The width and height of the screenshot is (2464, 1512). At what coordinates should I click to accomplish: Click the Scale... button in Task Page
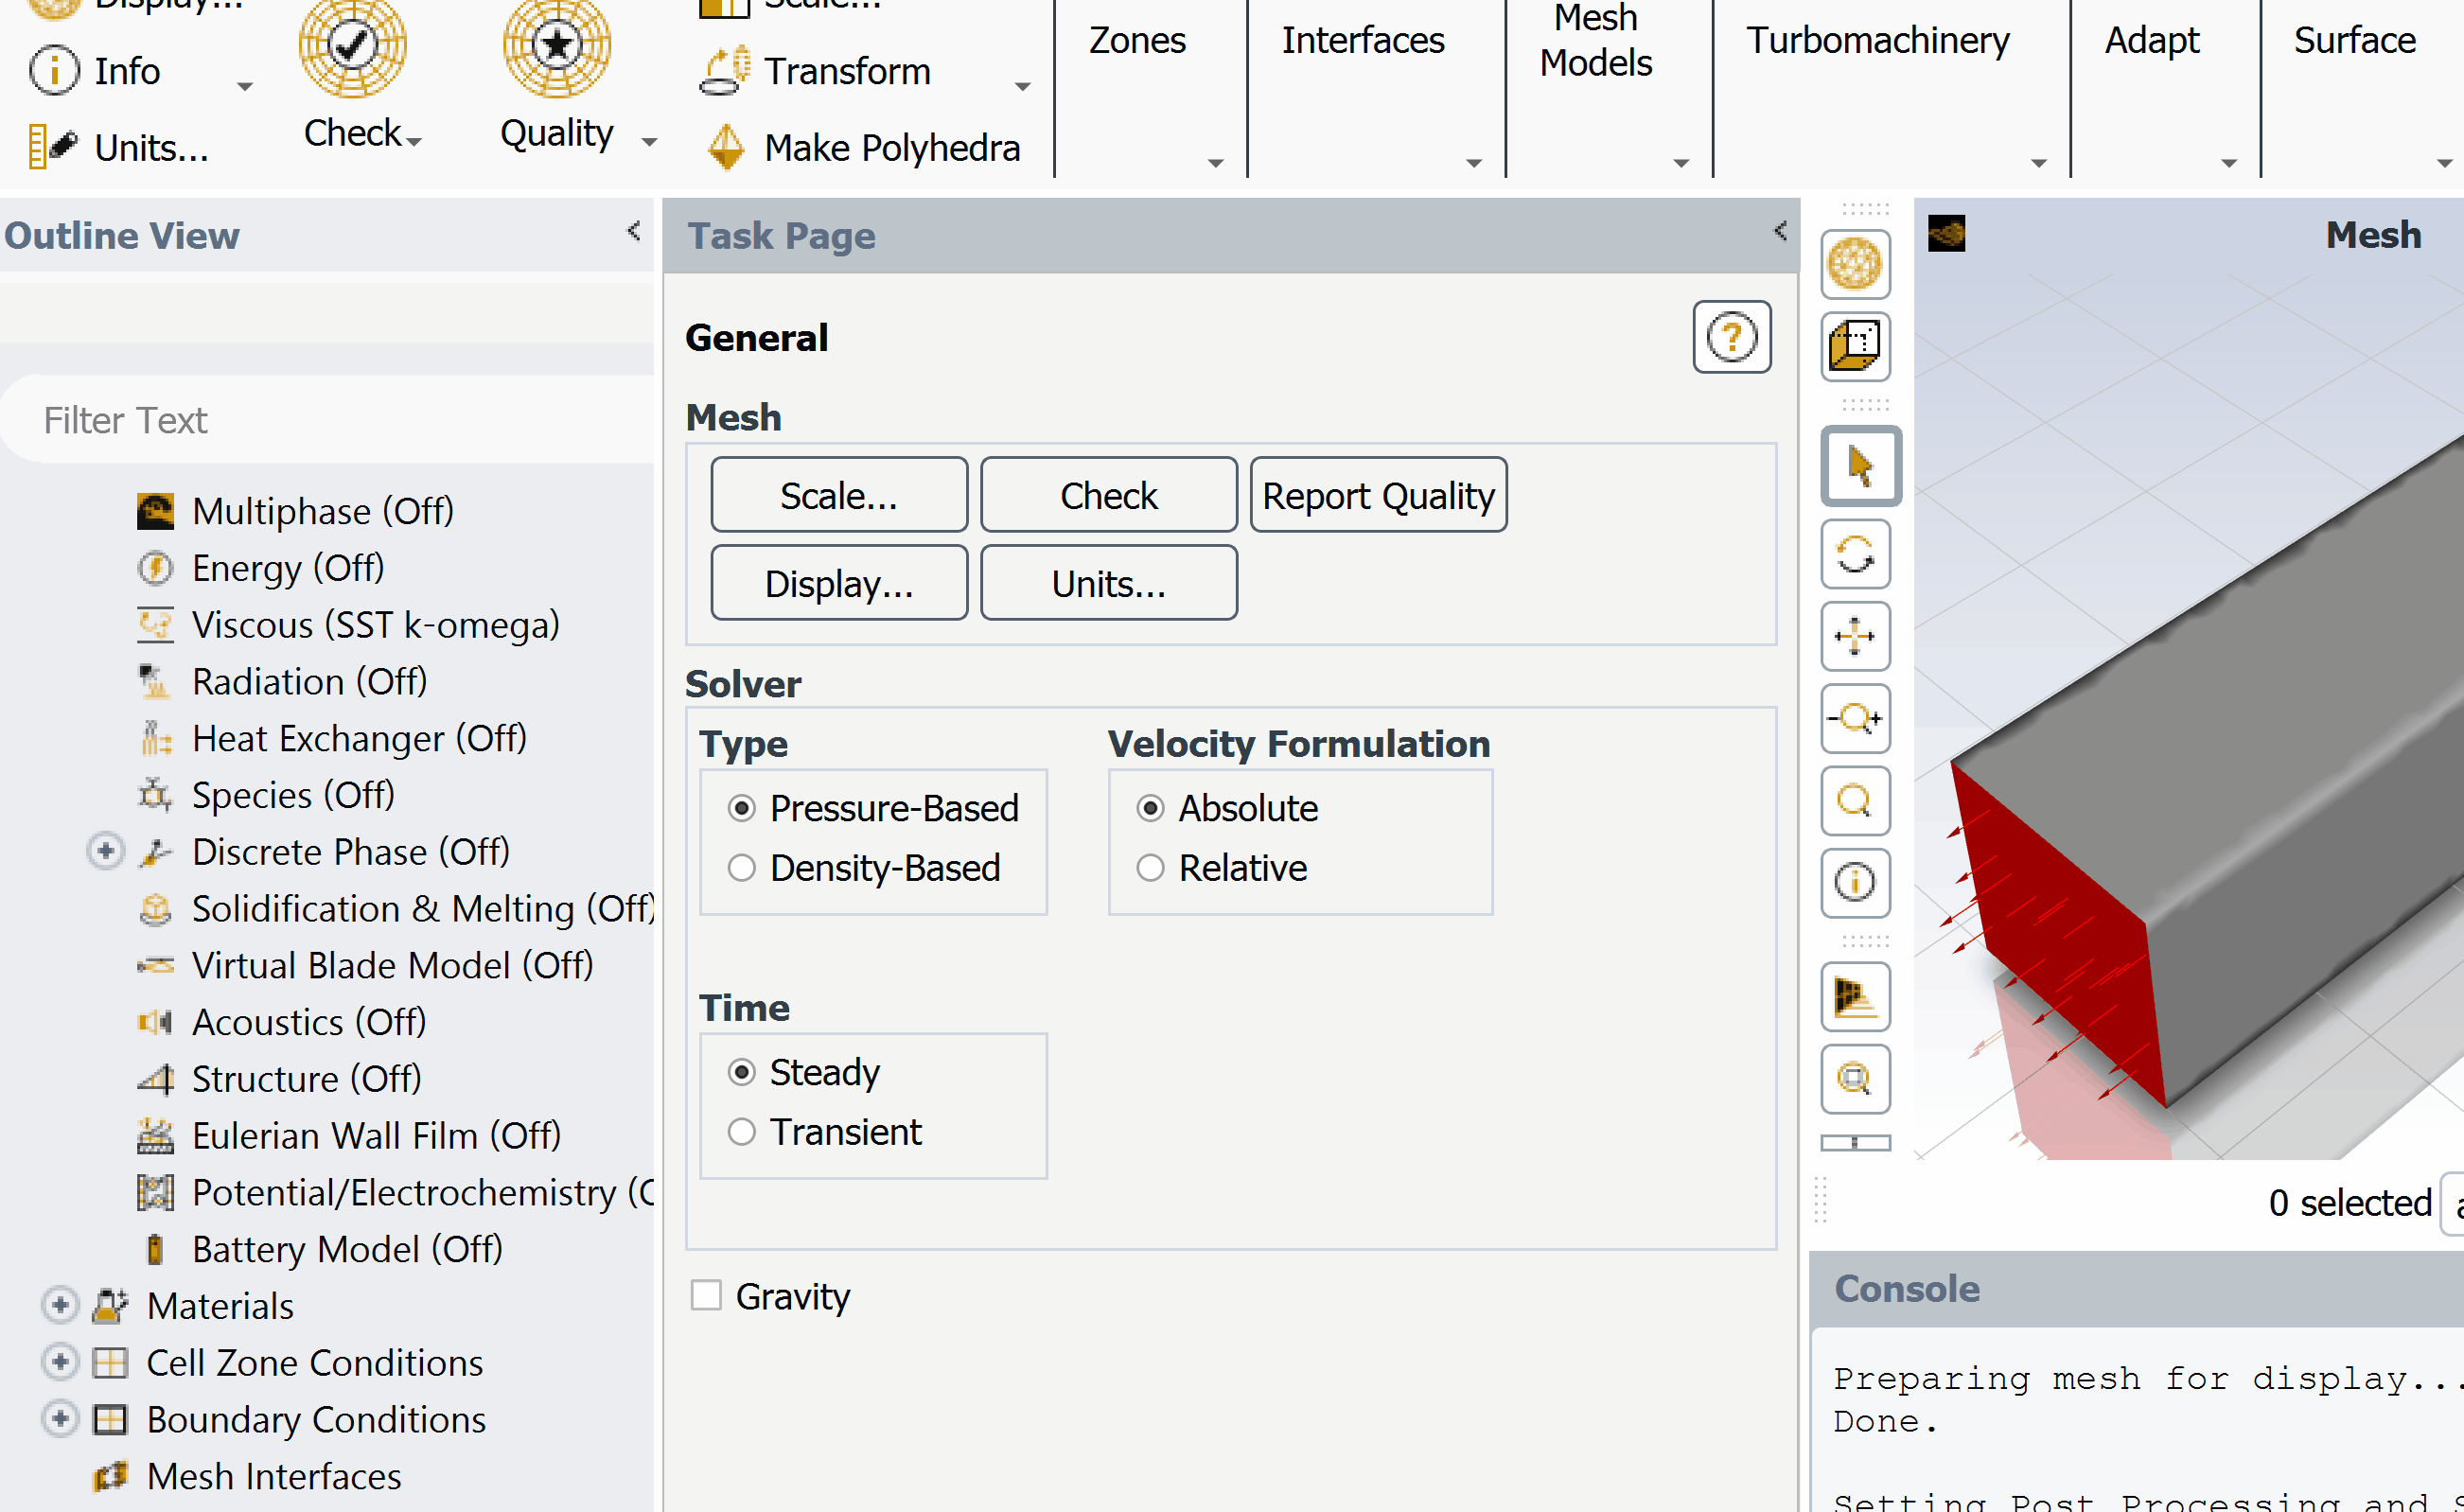(839, 495)
